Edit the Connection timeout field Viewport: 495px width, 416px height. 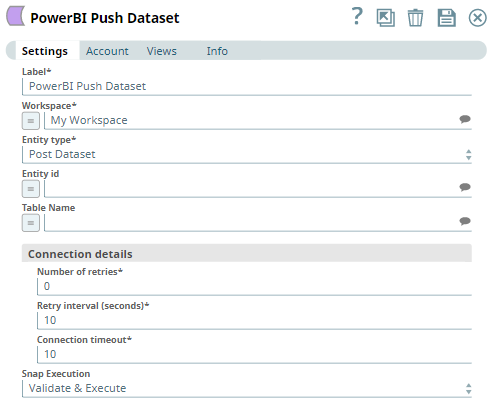click(254, 355)
